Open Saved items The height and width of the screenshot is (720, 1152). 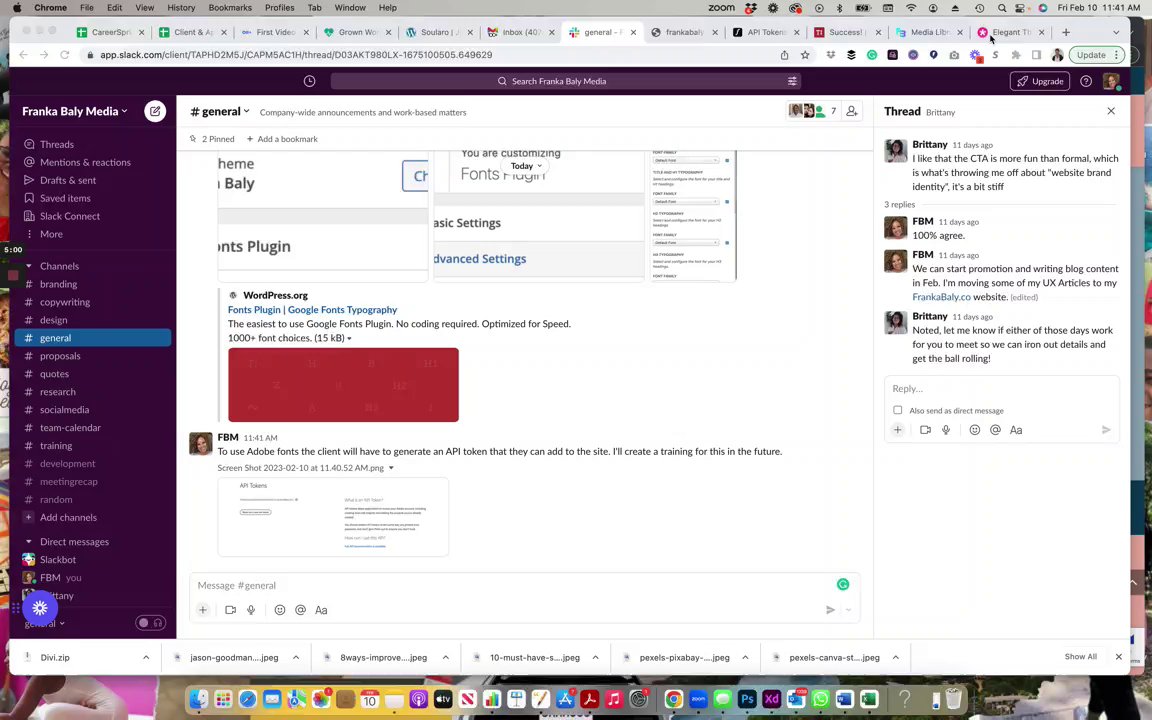pos(65,198)
